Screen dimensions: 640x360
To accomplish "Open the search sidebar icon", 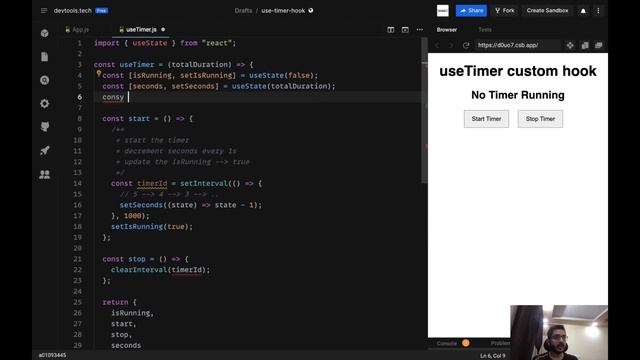I will click(44, 80).
